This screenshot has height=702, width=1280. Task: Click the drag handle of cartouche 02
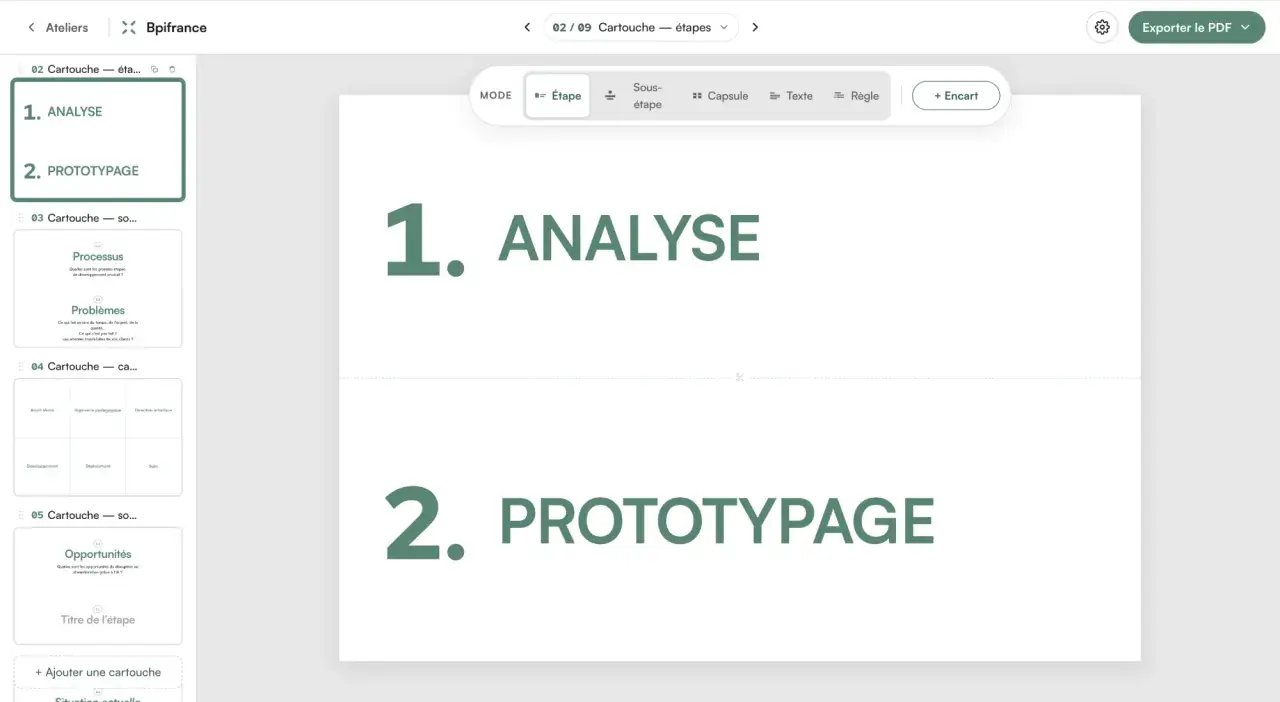[21, 69]
